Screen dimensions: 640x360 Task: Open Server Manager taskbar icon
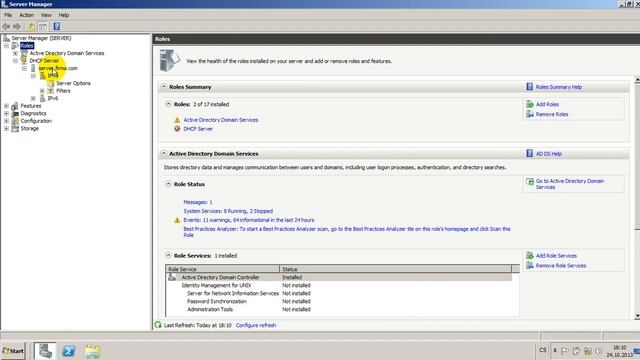[45, 351]
